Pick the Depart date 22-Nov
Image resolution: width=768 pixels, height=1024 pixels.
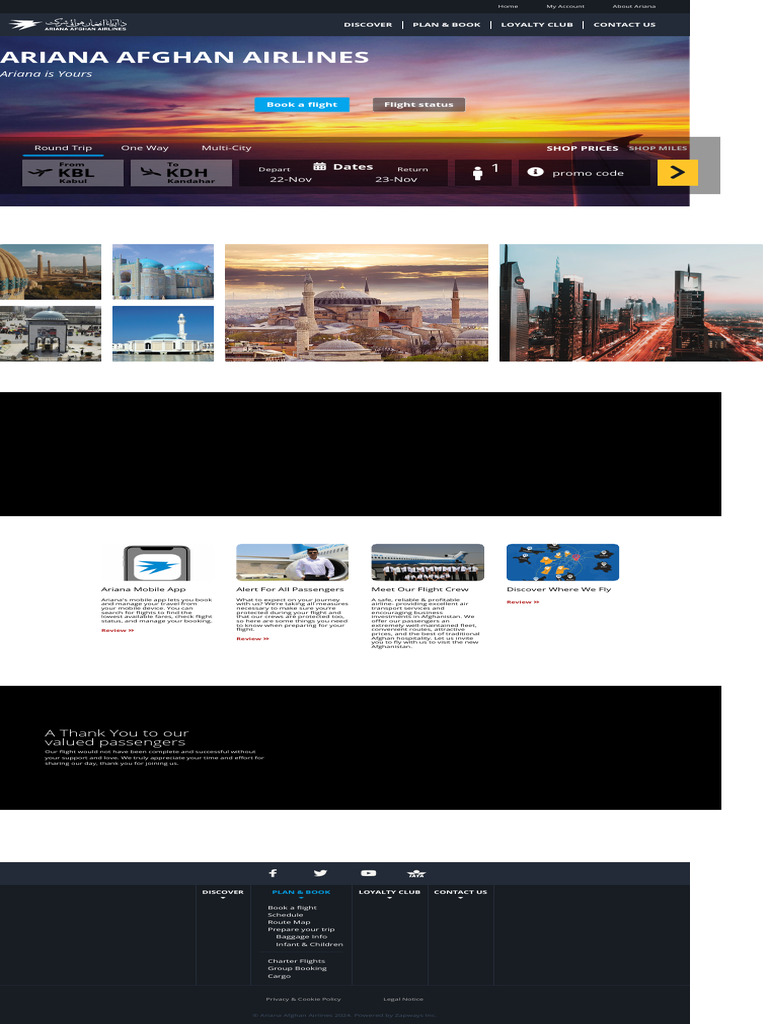pyautogui.click(x=291, y=179)
